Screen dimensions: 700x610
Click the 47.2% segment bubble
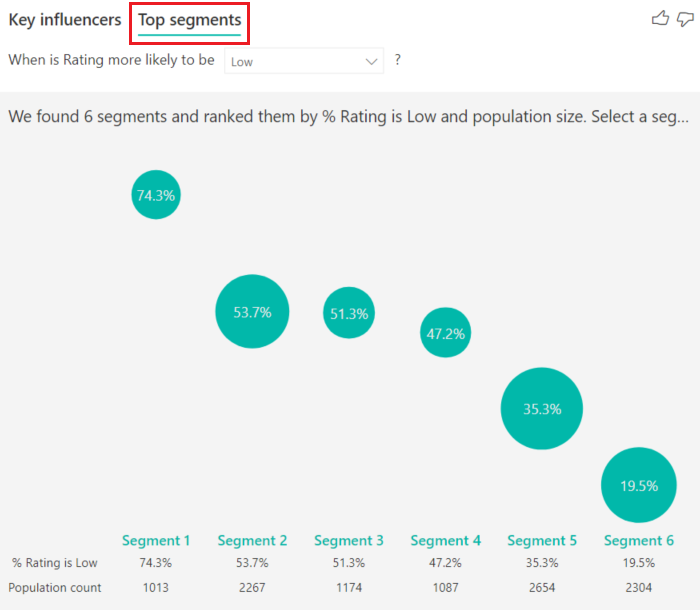(446, 333)
